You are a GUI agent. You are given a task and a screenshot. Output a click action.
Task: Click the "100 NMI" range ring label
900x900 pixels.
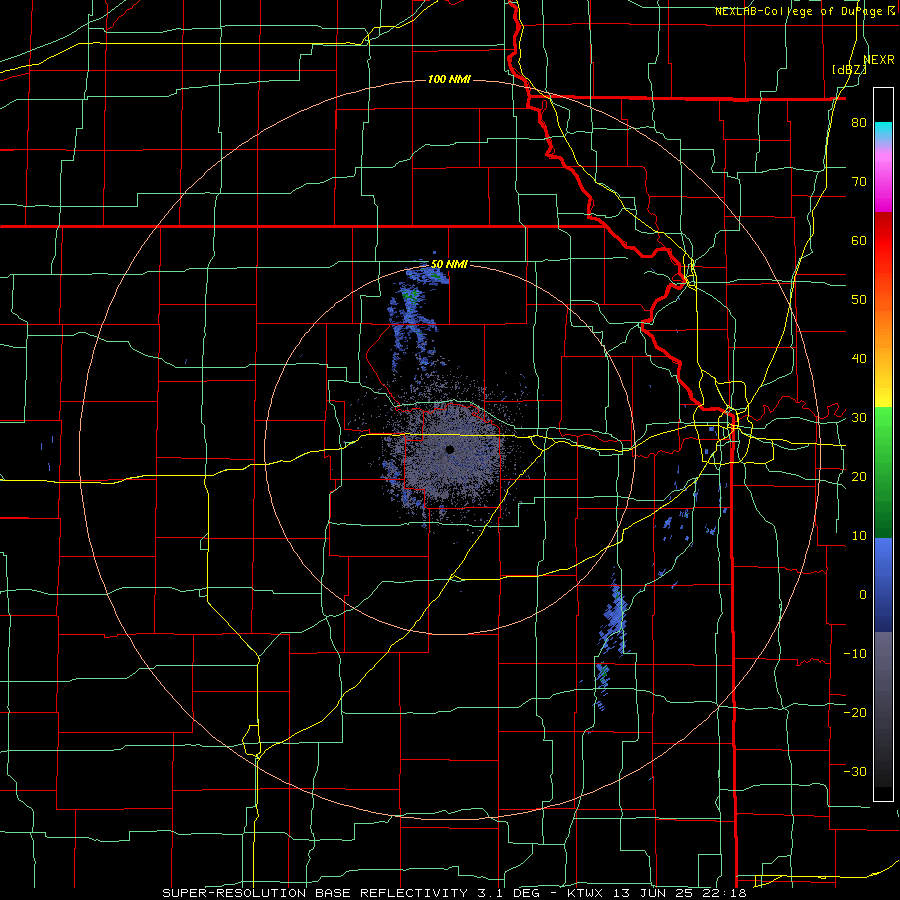(x=449, y=79)
